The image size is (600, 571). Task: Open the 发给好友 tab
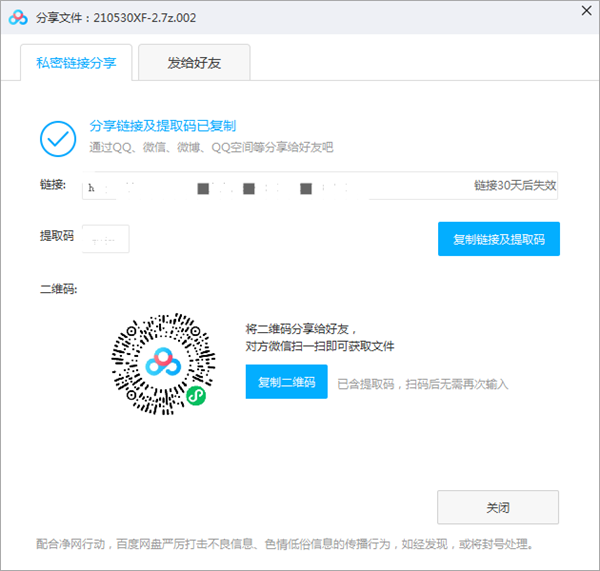(x=194, y=63)
